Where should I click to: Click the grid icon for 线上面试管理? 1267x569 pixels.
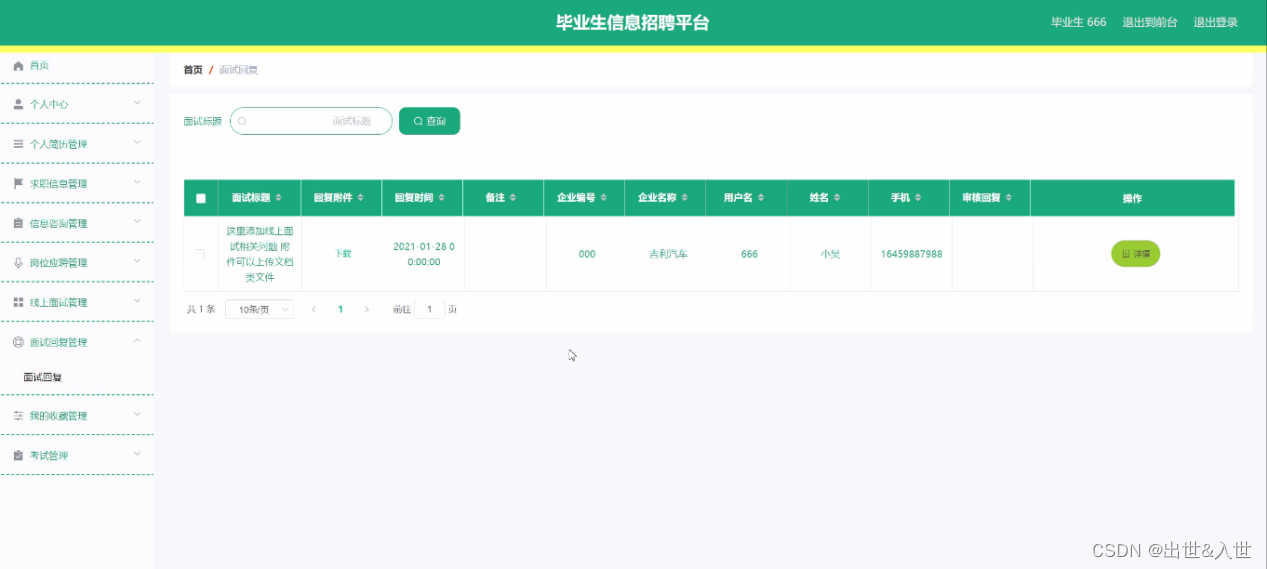tap(18, 302)
